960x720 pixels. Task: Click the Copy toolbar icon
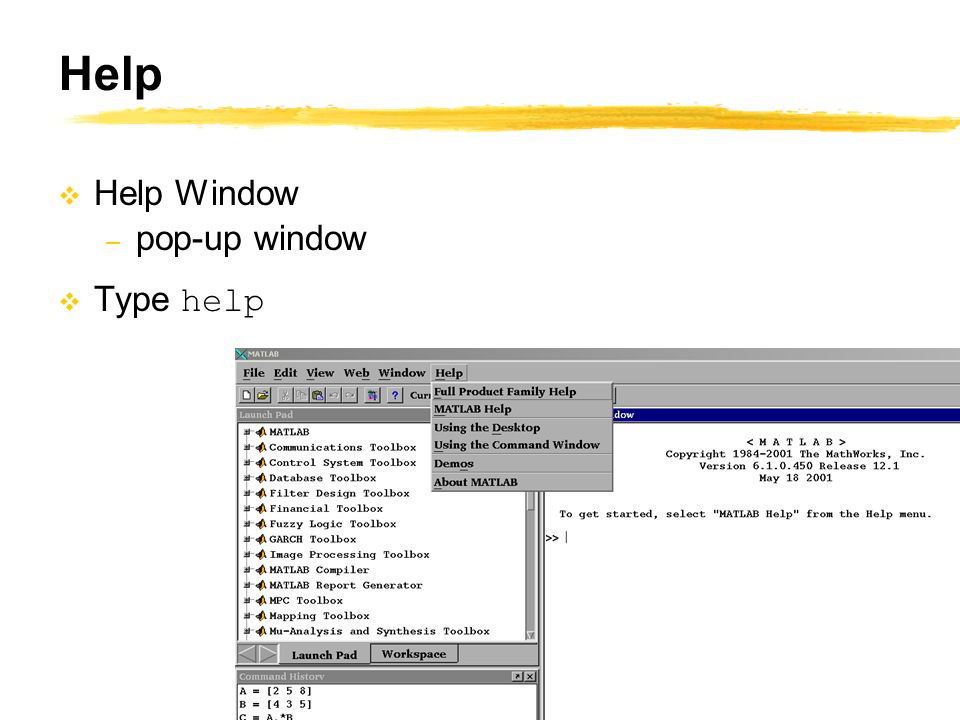point(301,396)
